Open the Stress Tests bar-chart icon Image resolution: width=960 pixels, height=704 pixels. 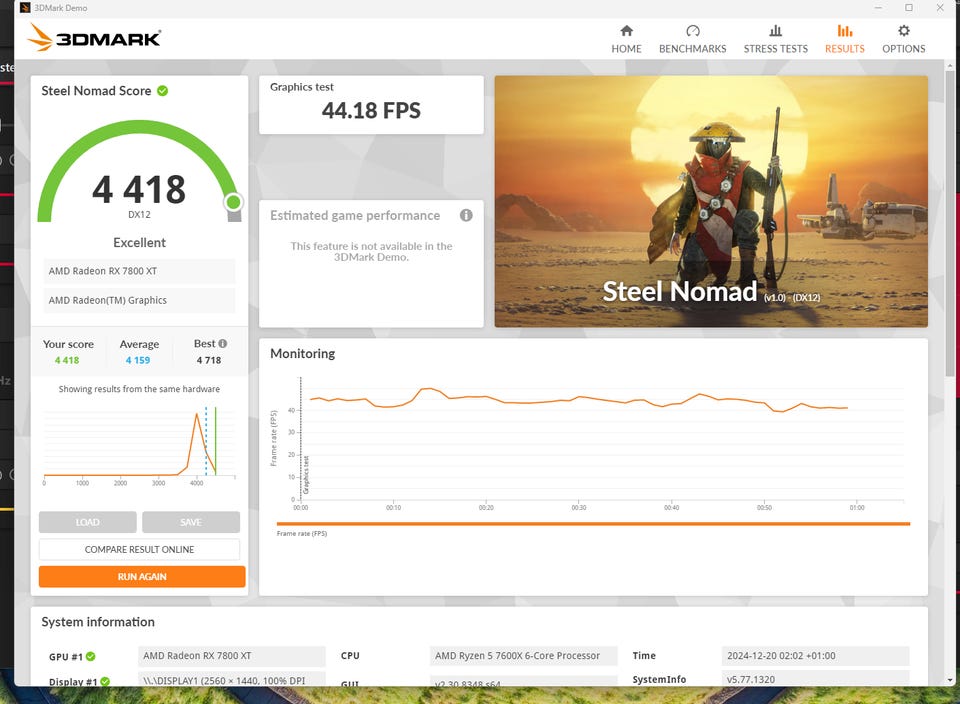tap(775, 31)
